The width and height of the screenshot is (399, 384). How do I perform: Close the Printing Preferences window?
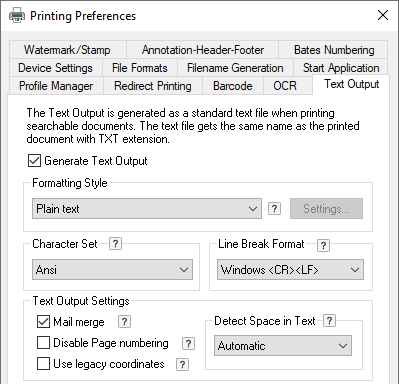point(383,15)
